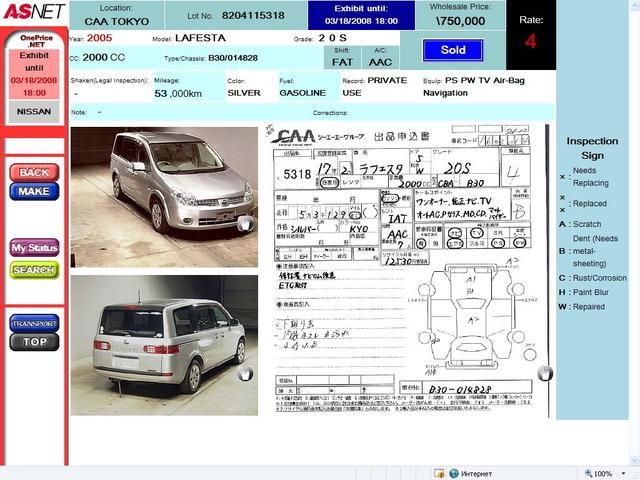Click the security status bar icon
This screenshot has width=640, height=480.
point(439,473)
